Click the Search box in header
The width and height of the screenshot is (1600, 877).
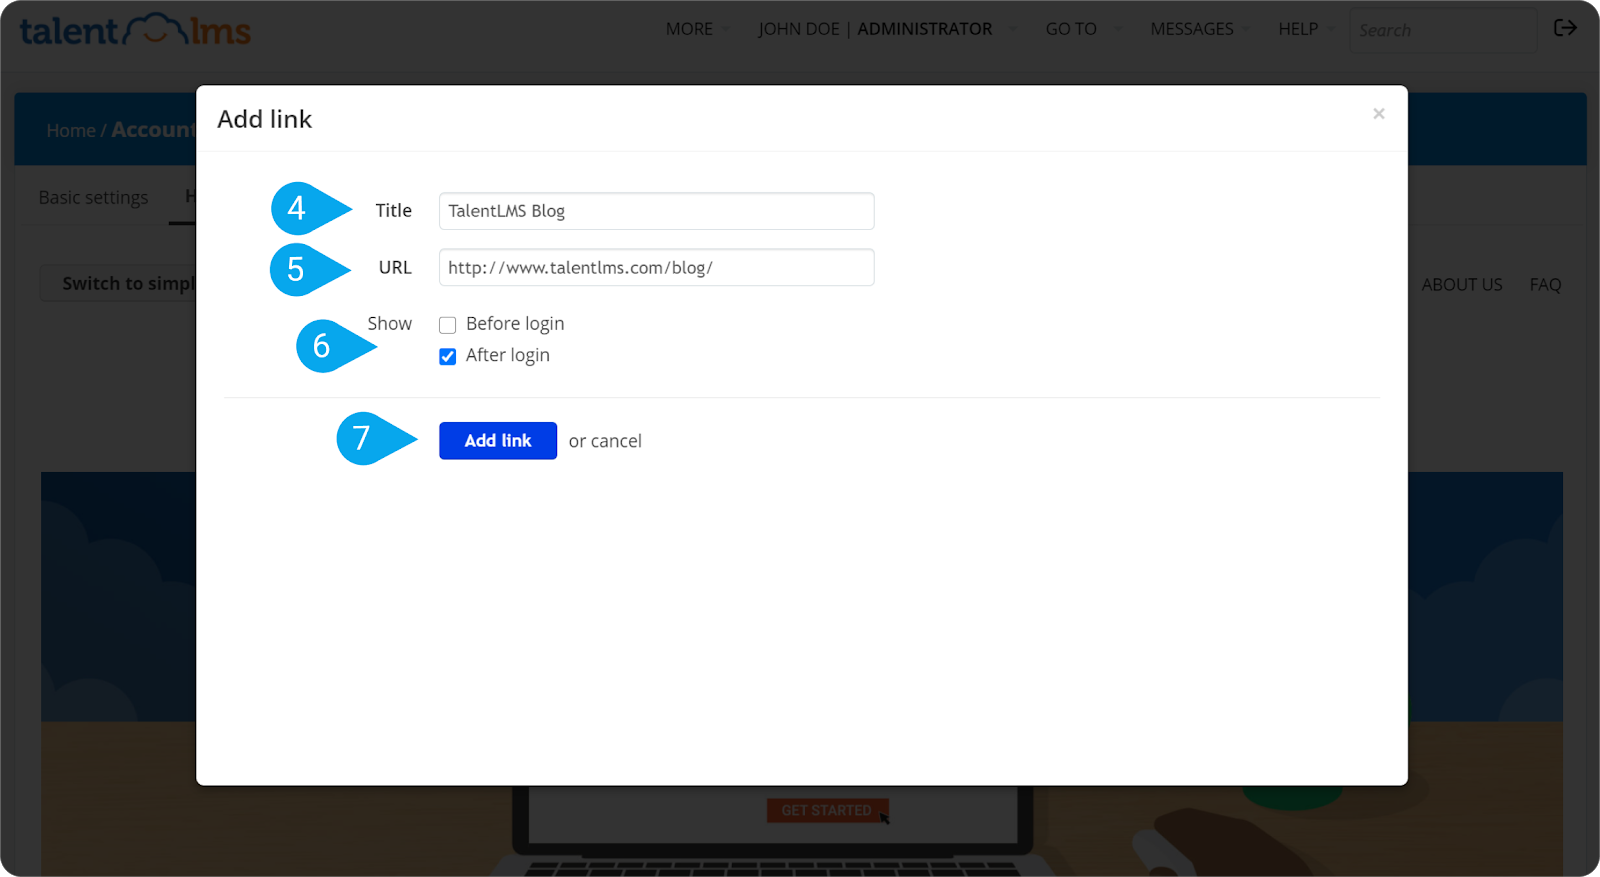click(1443, 30)
